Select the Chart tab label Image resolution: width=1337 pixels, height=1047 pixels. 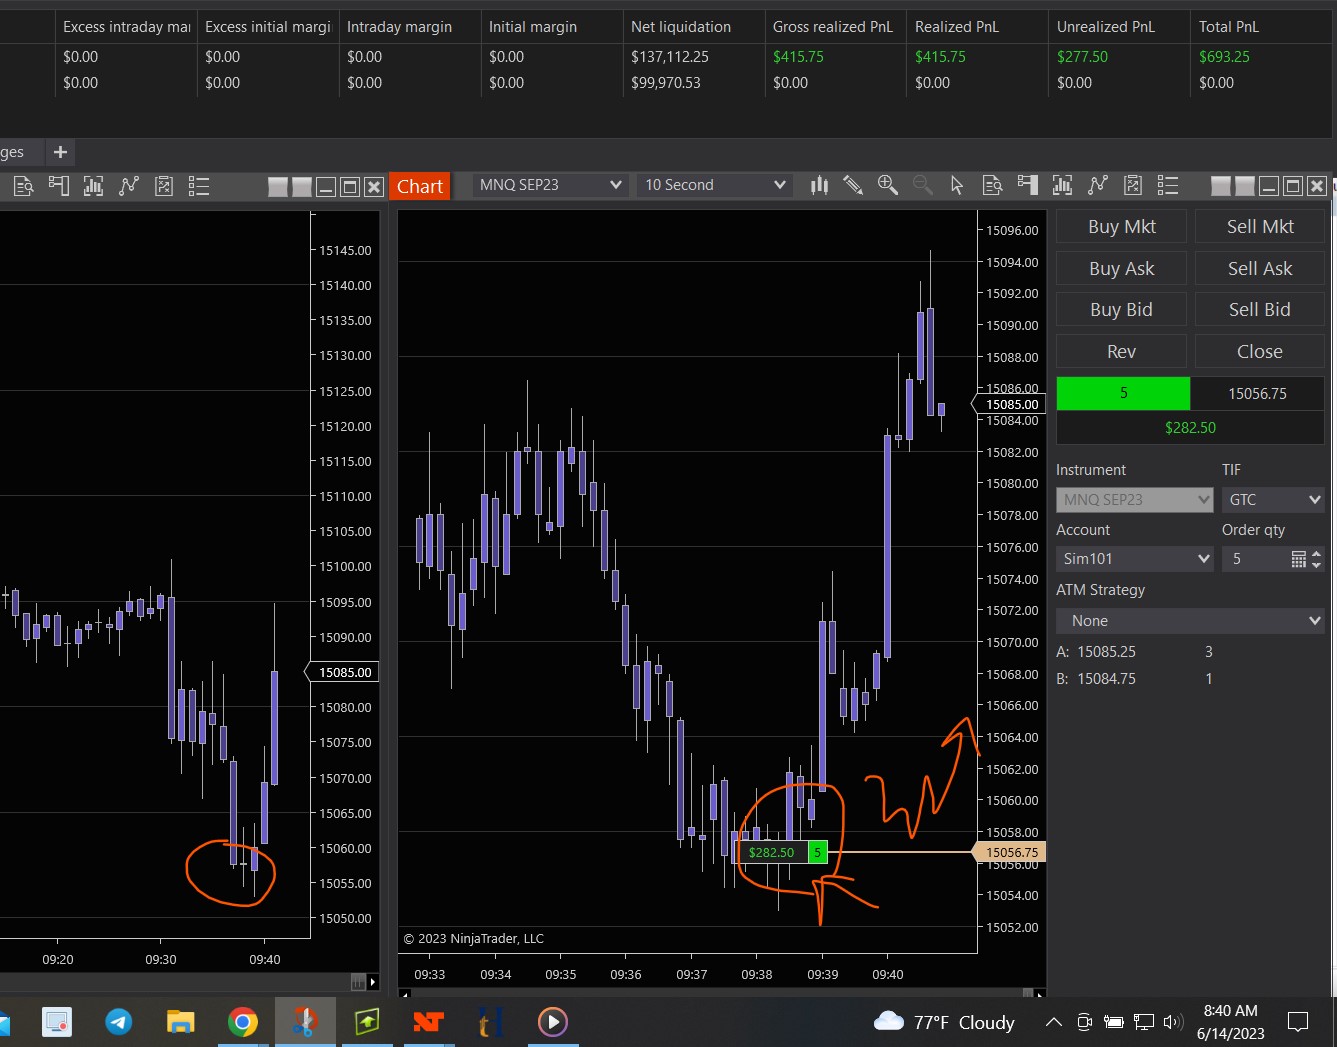(x=420, y=186)
